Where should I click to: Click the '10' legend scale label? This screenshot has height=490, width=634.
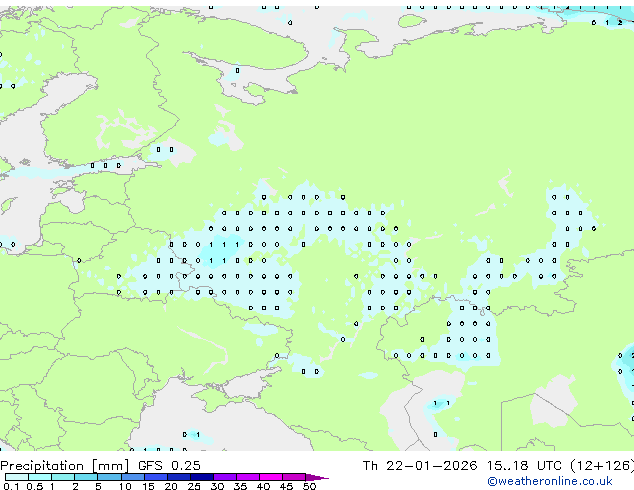tap(125, 486)
